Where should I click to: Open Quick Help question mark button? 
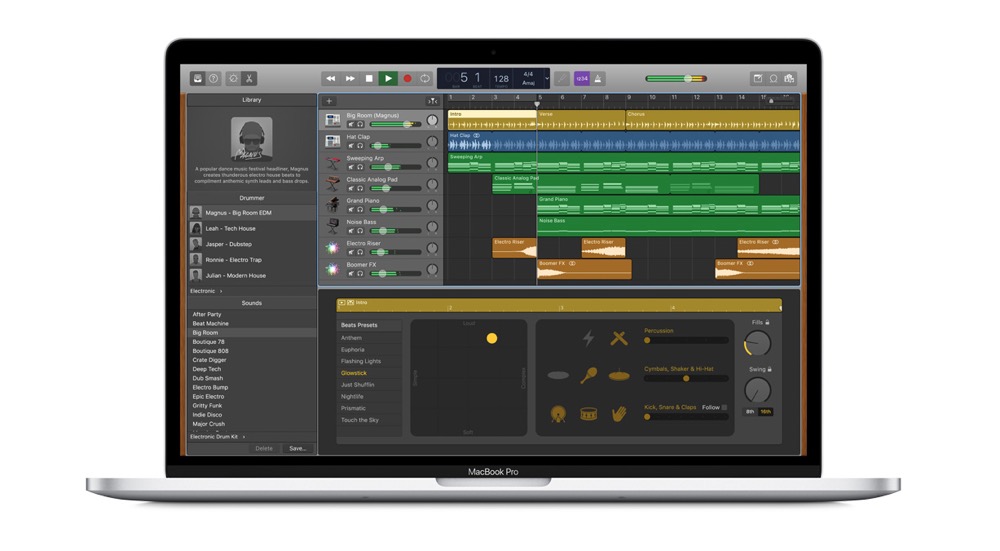tap(214, 78)
